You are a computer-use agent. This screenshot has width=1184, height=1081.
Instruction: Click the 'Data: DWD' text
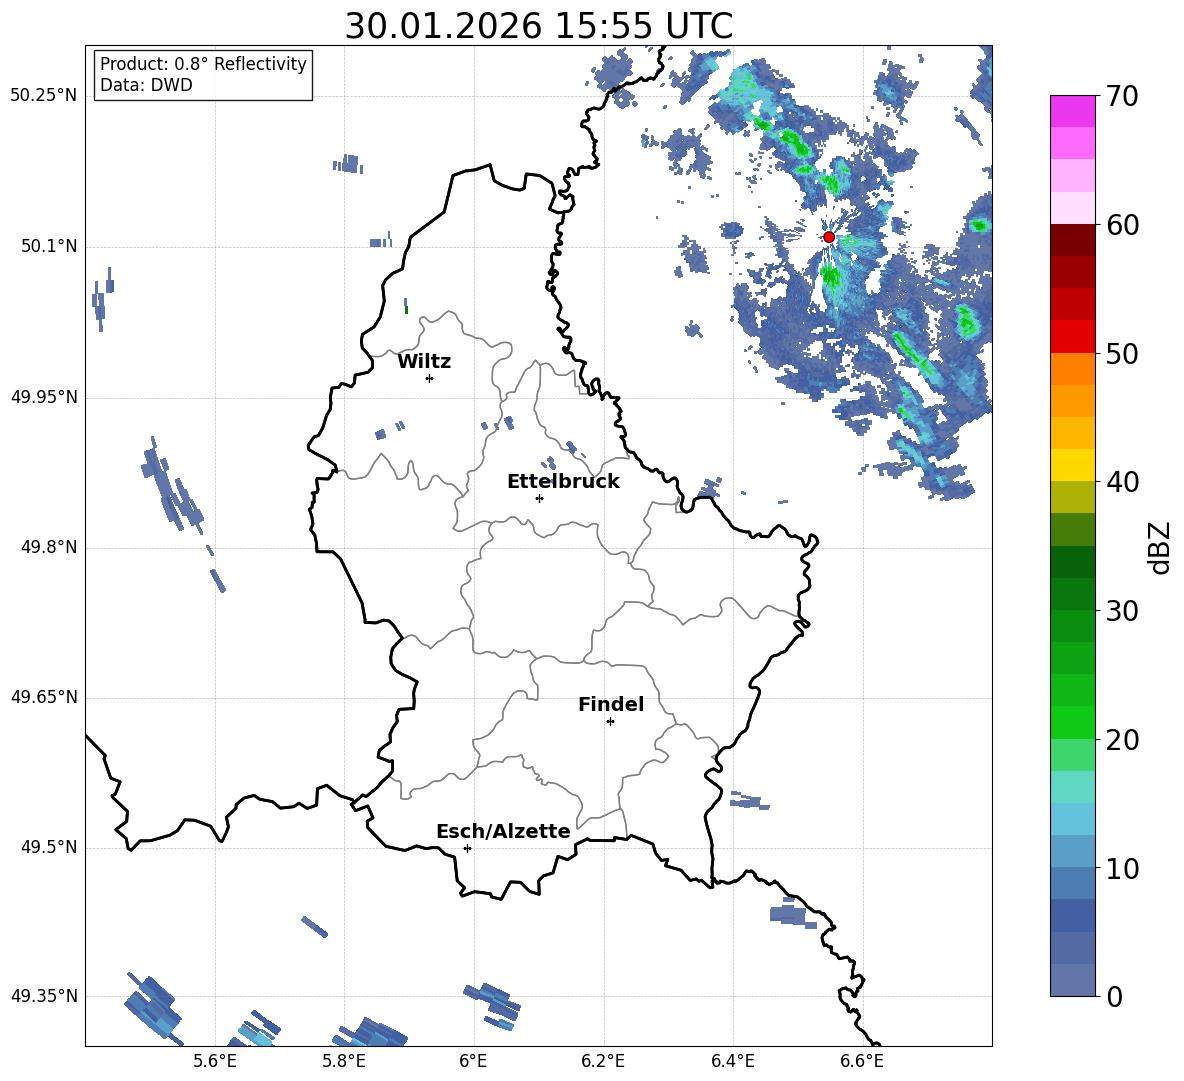tap(146, 85)
